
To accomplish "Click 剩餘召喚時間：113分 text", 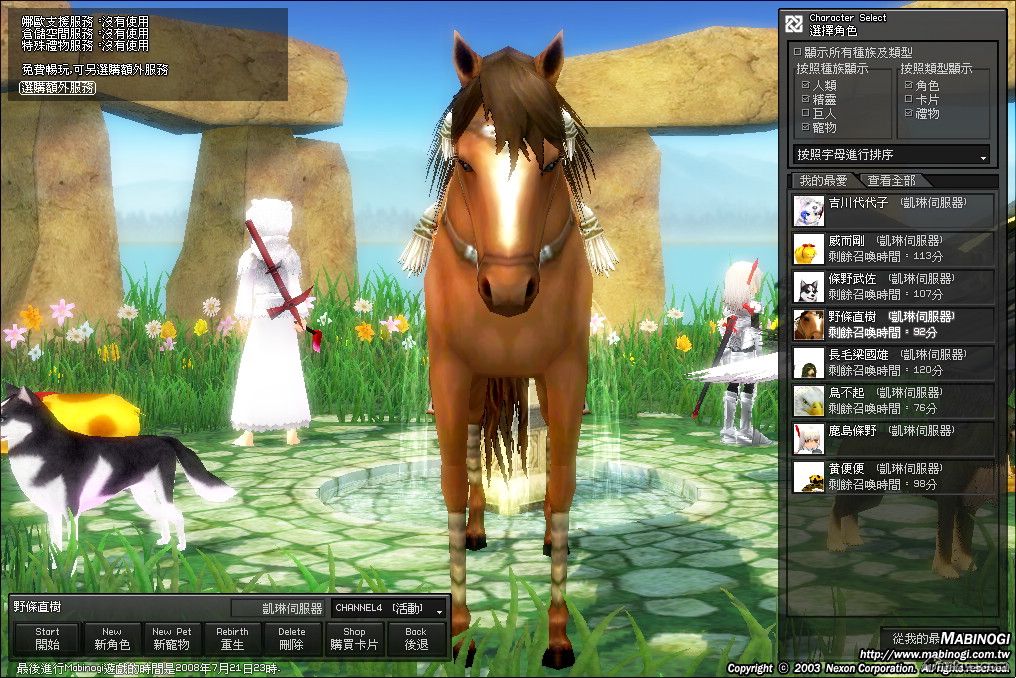I will tap(885, 257).
